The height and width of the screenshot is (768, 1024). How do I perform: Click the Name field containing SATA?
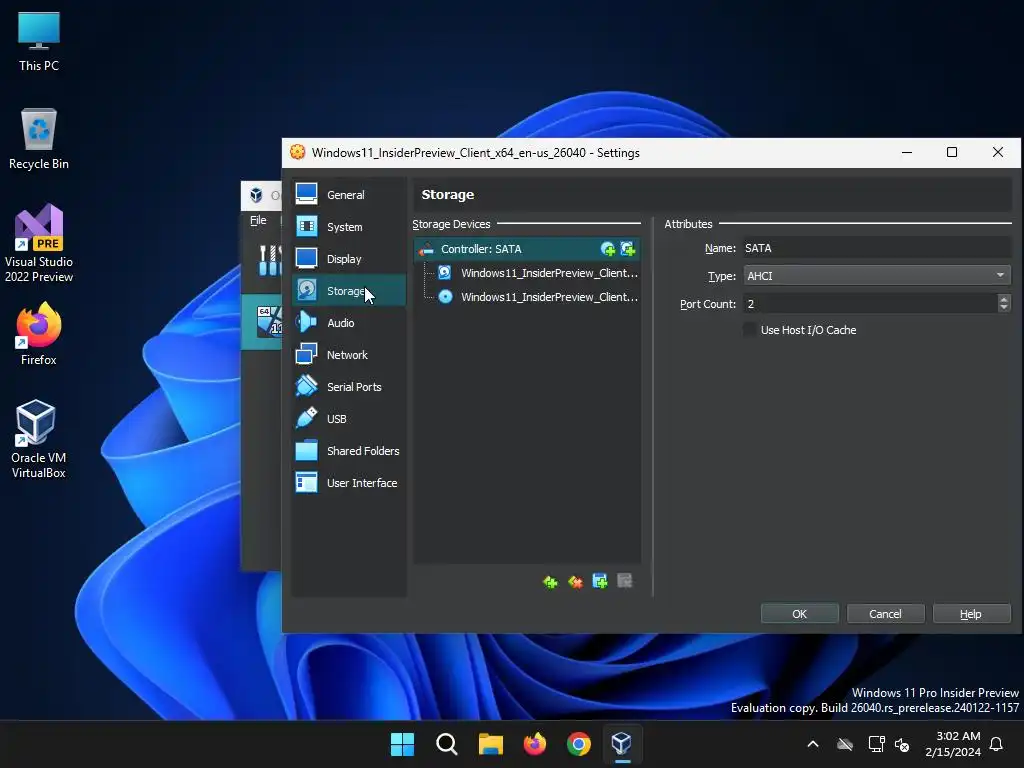877,248
